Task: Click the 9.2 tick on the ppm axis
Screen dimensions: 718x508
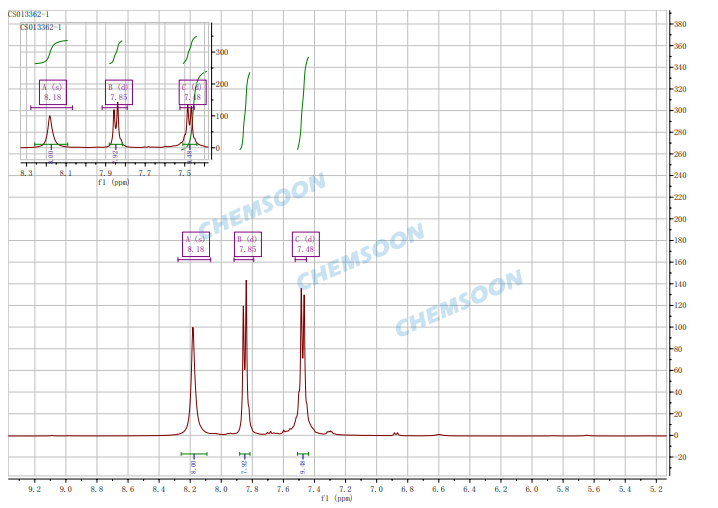Action: pos(35,489)
